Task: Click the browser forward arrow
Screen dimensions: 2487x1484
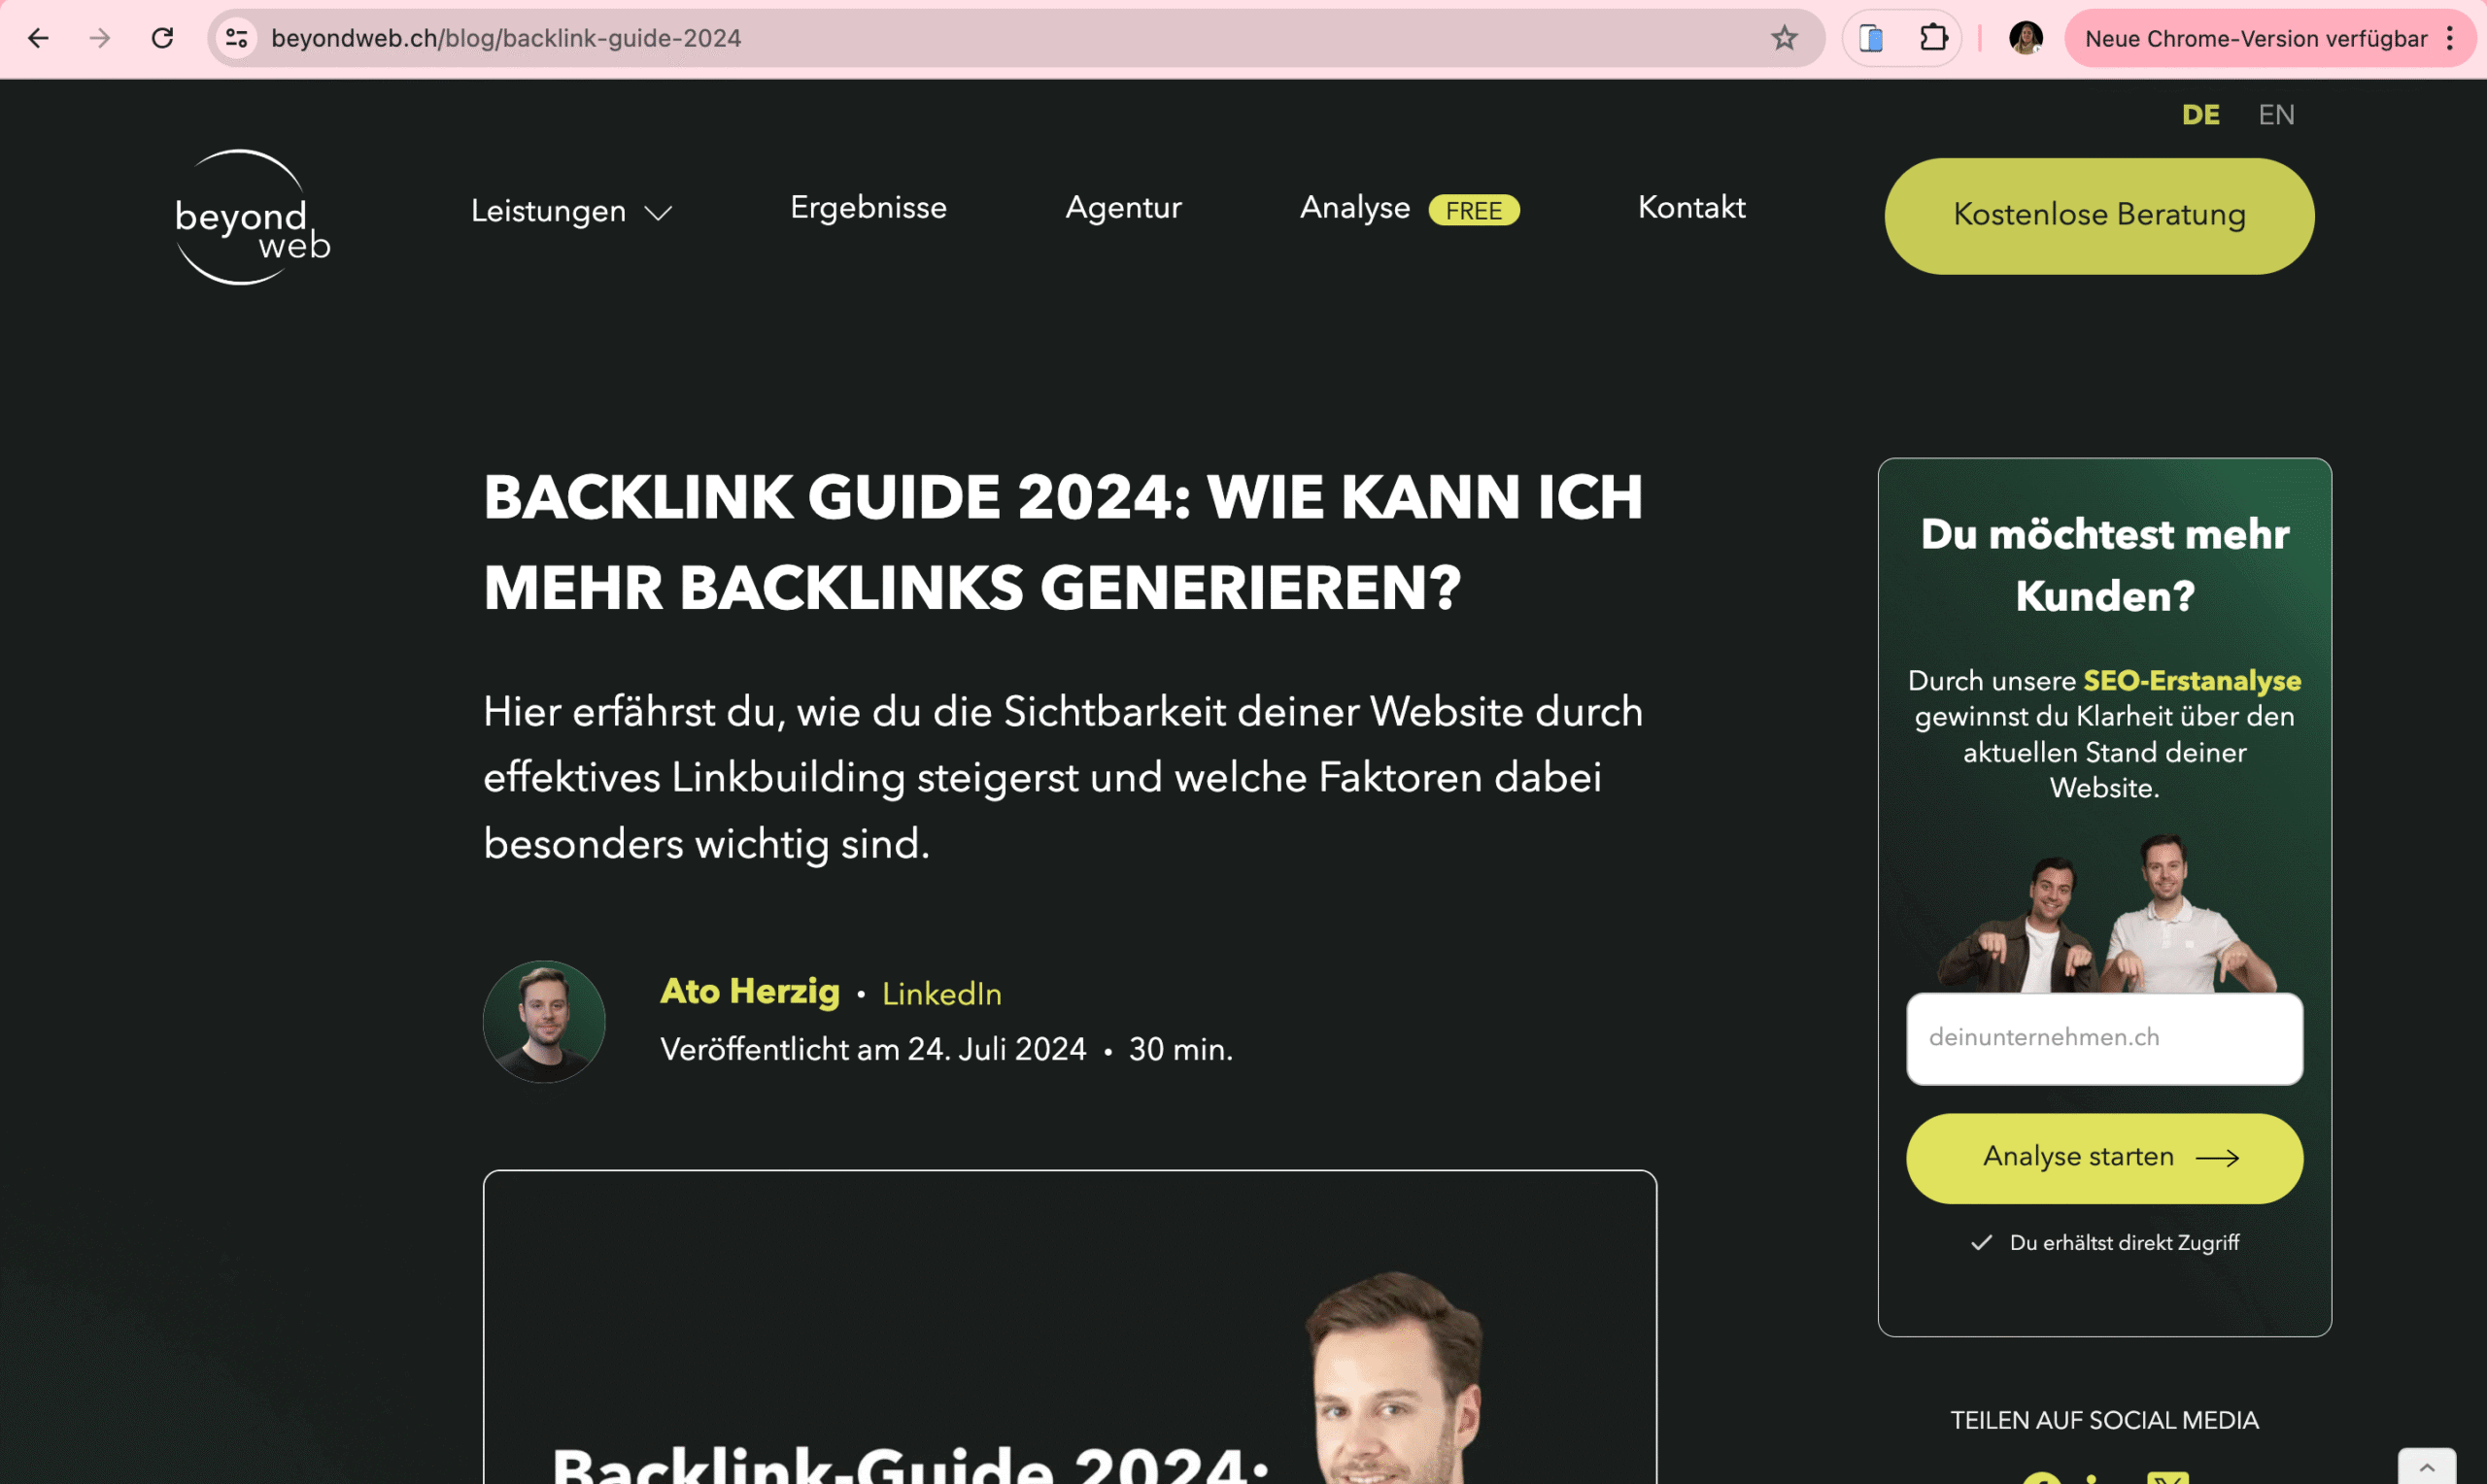Action: point(100,38)
